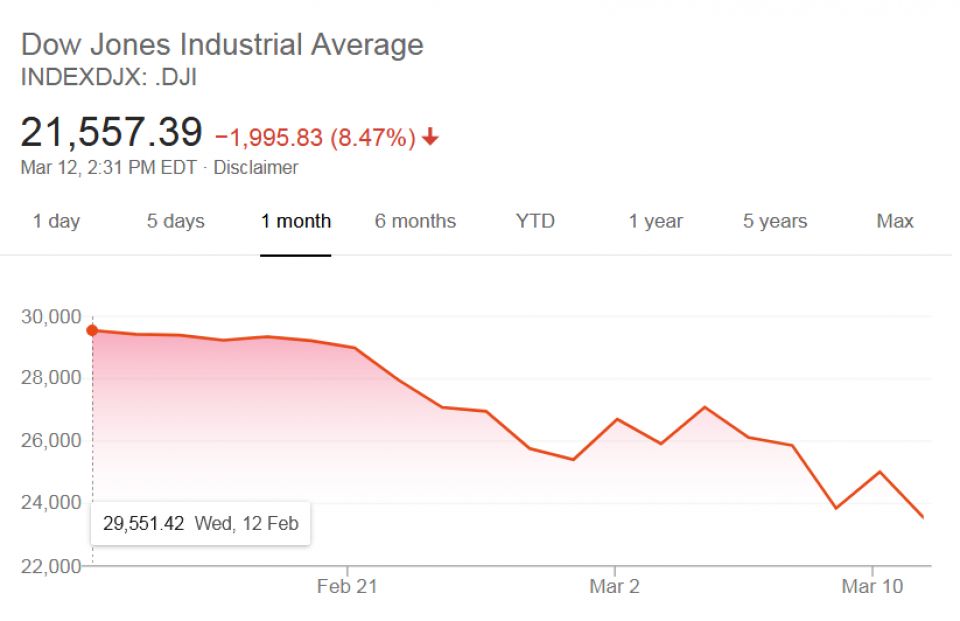Select the 1 day range tab
Image resolution: width=960 pixels, height=621 pixels.
56,222
